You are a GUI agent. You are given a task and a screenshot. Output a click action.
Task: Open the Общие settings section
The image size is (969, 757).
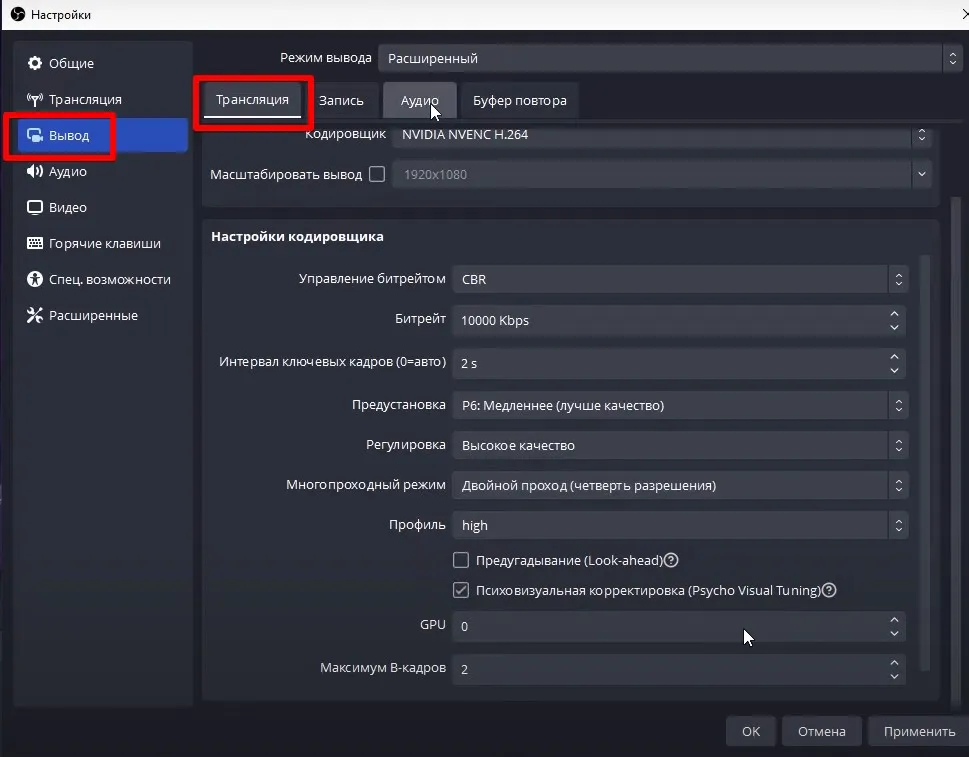pyautogui.click(x=103, y=63)
